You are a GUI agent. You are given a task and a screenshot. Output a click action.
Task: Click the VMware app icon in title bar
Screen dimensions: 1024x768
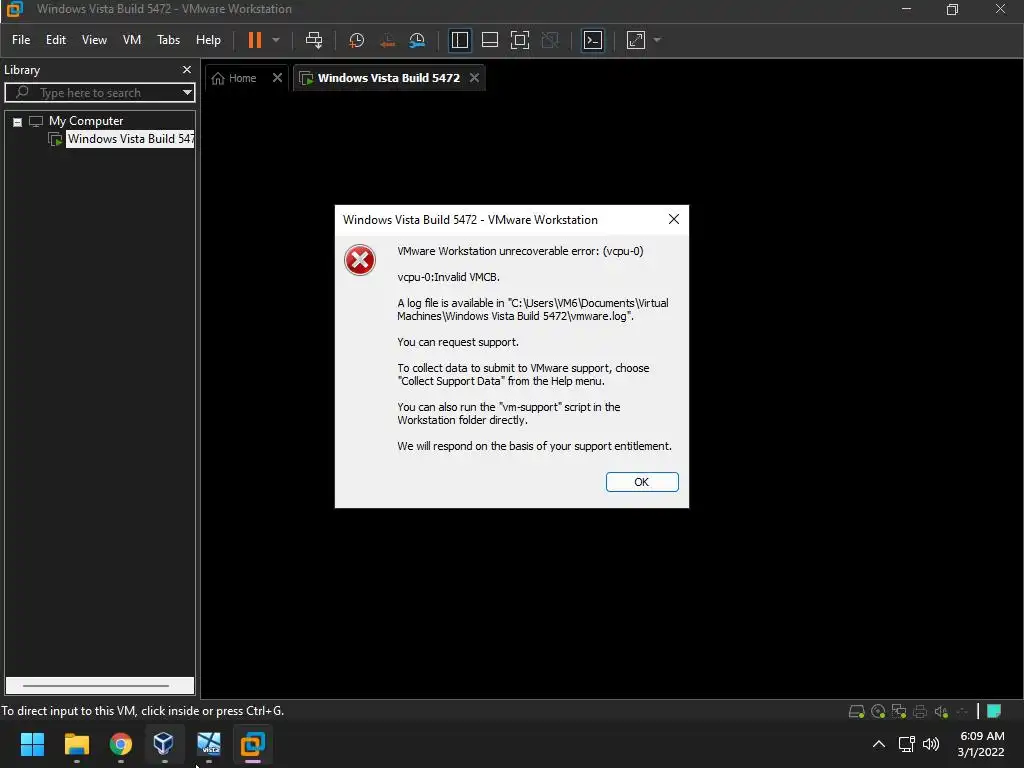(14, 9)
